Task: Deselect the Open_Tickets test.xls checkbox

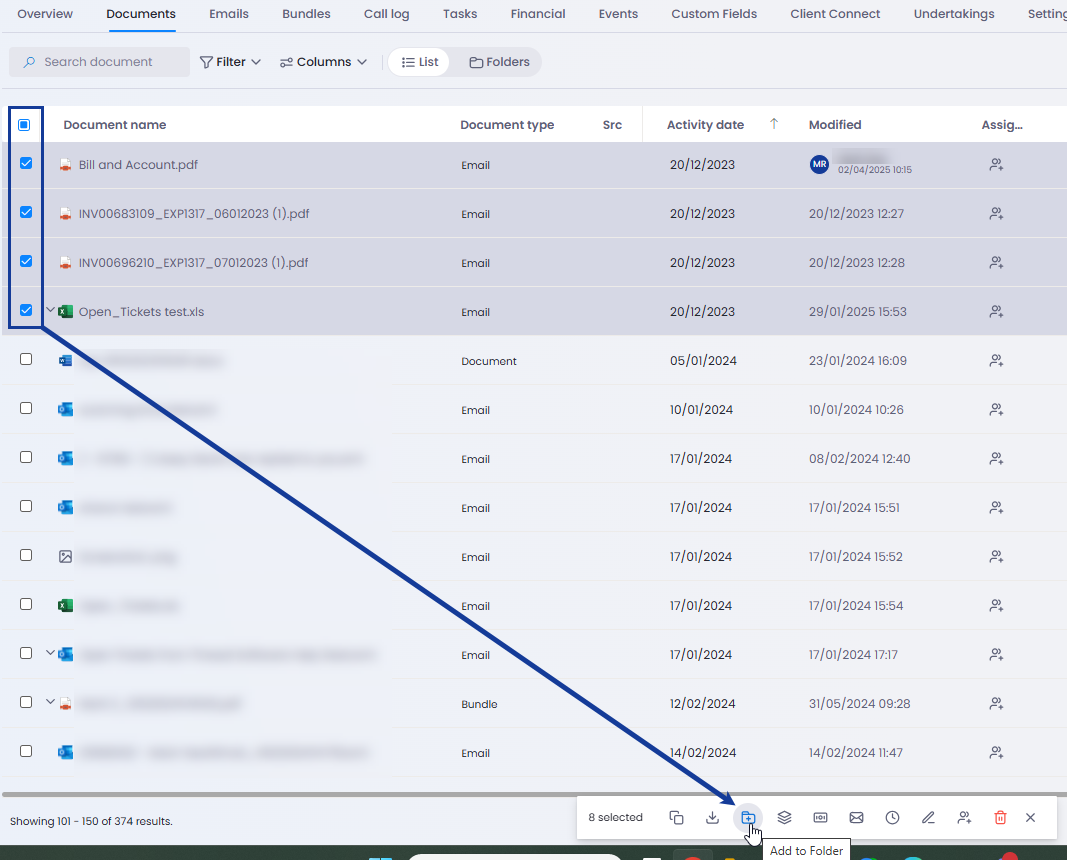Action: 26,310
